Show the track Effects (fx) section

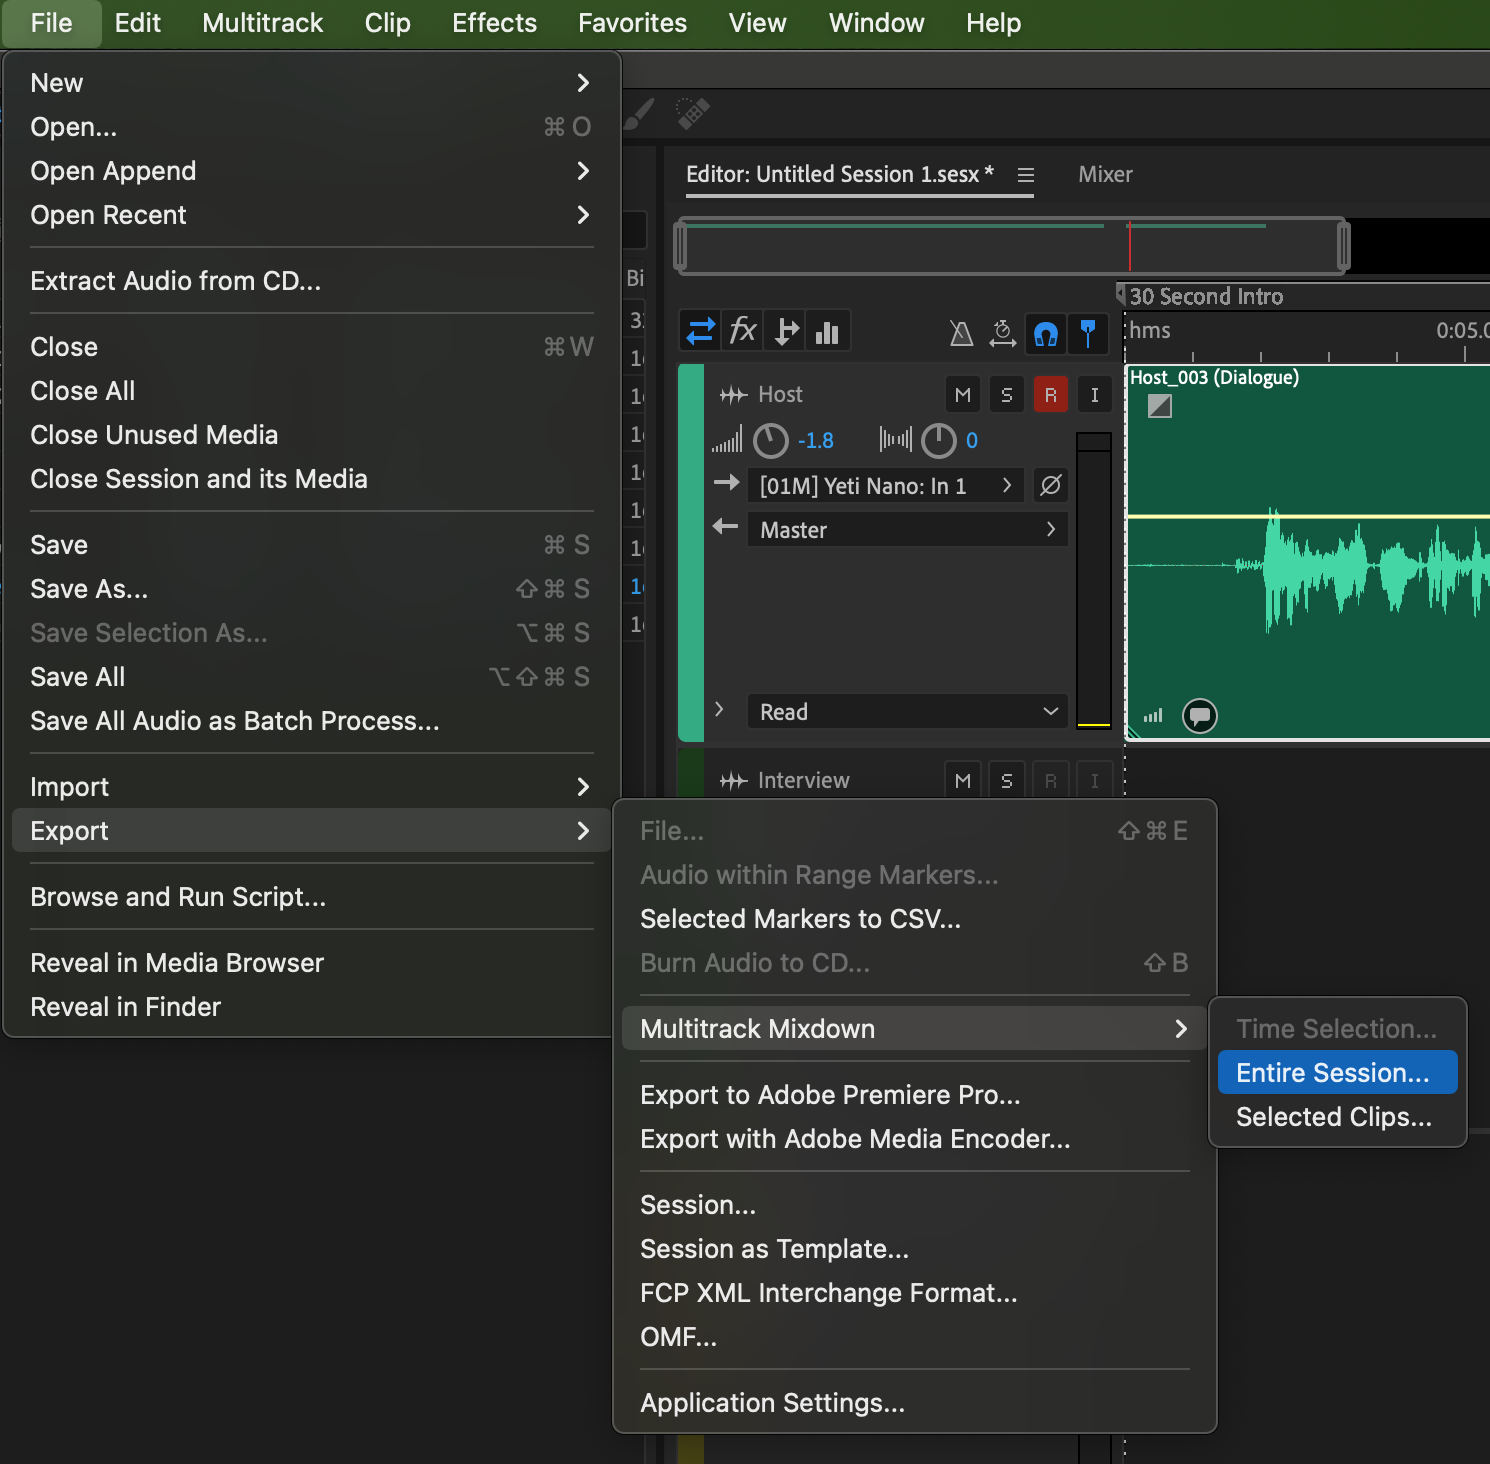(743, 331)
